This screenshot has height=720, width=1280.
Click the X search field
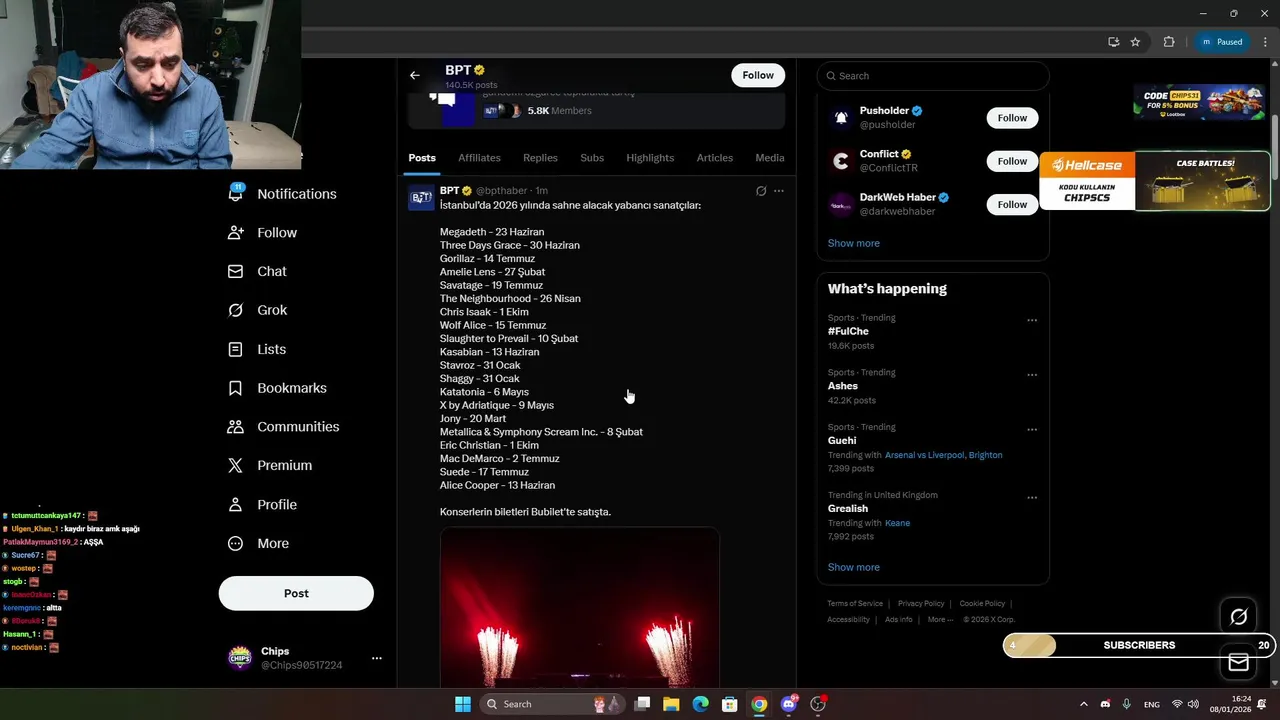[x=933, y=76]
